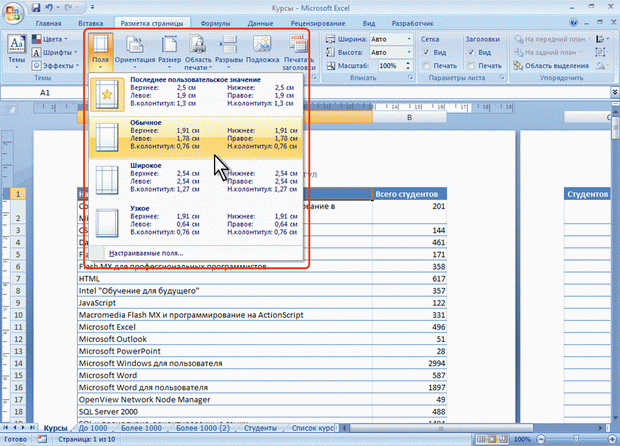The height and width of the screenshot is (446, 620).
Task: Switch to Page Layout view in status bar
Action: tap(492, 439)
